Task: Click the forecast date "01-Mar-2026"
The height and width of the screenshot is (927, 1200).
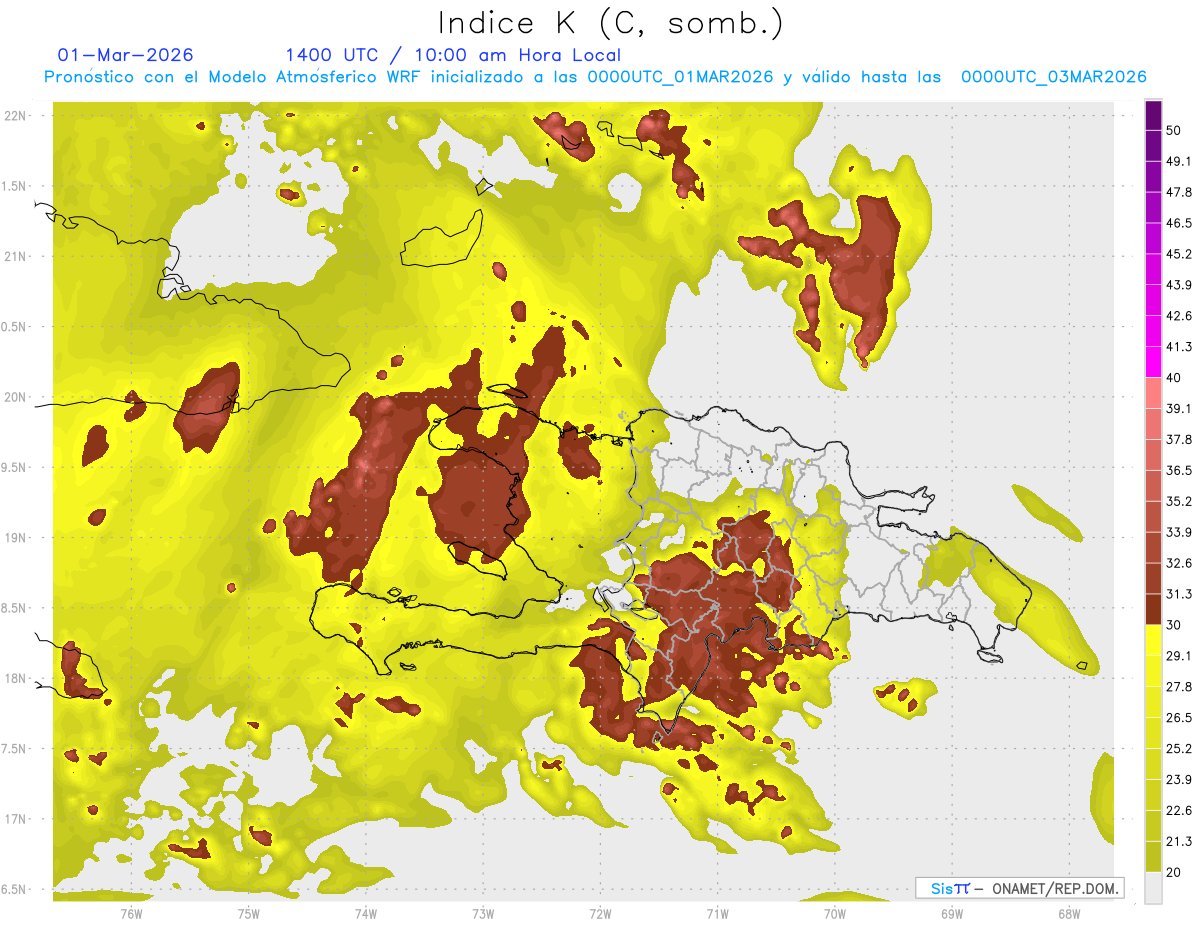Action: point(126,55)
